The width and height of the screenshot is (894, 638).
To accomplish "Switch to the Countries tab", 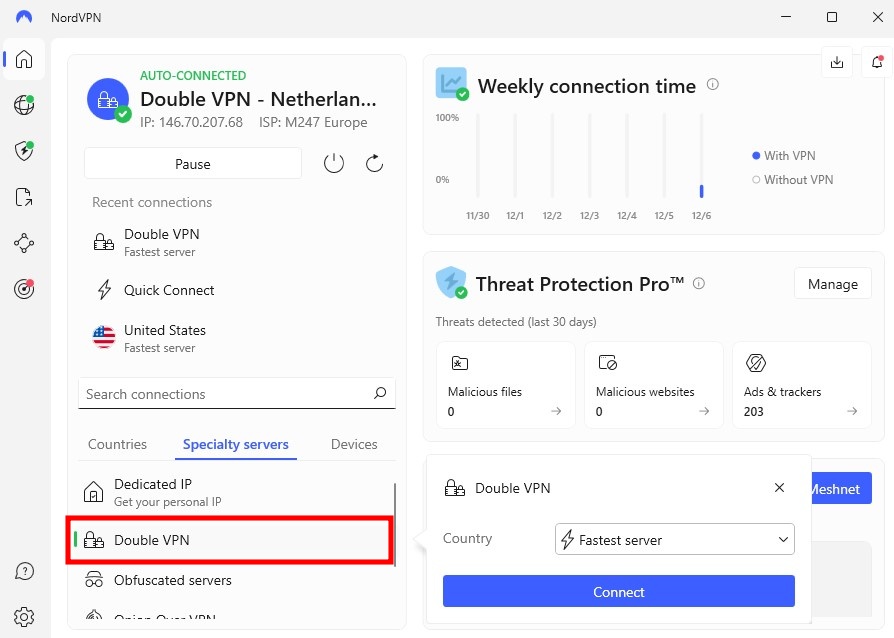I will tap(117, 444).
